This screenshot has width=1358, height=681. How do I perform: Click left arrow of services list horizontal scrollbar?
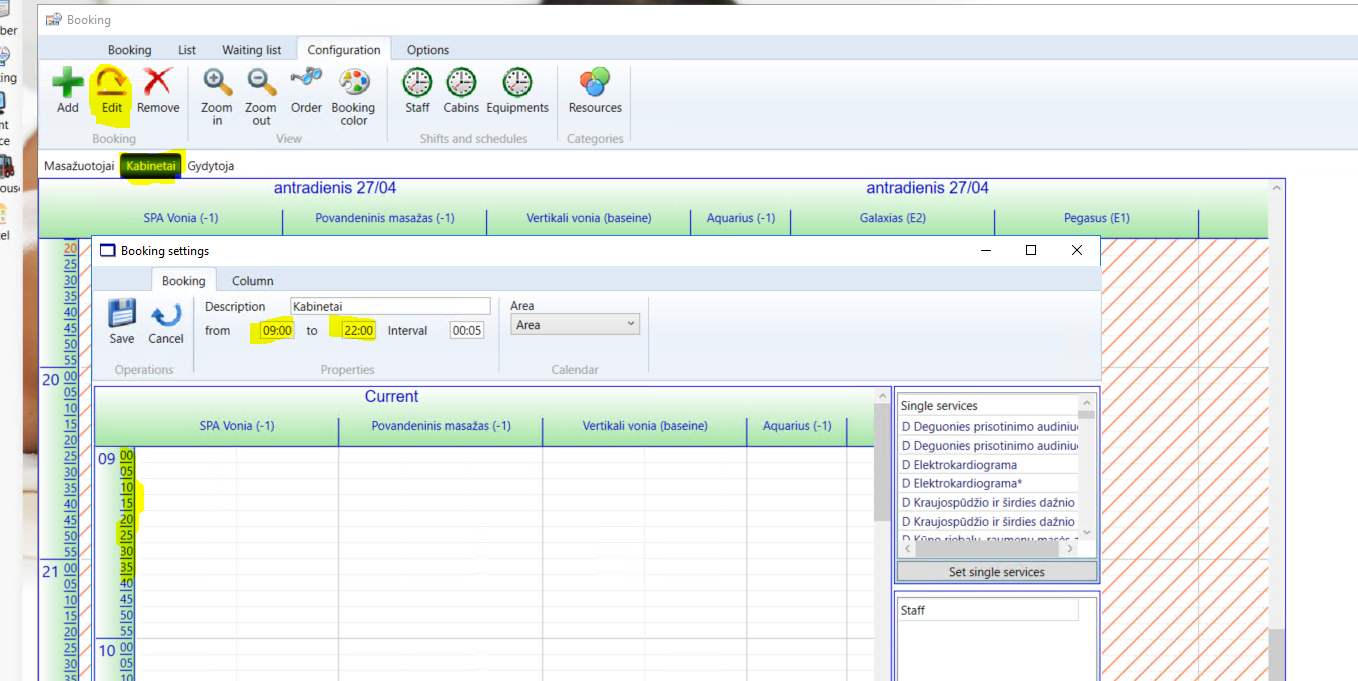tap(909, 549)
